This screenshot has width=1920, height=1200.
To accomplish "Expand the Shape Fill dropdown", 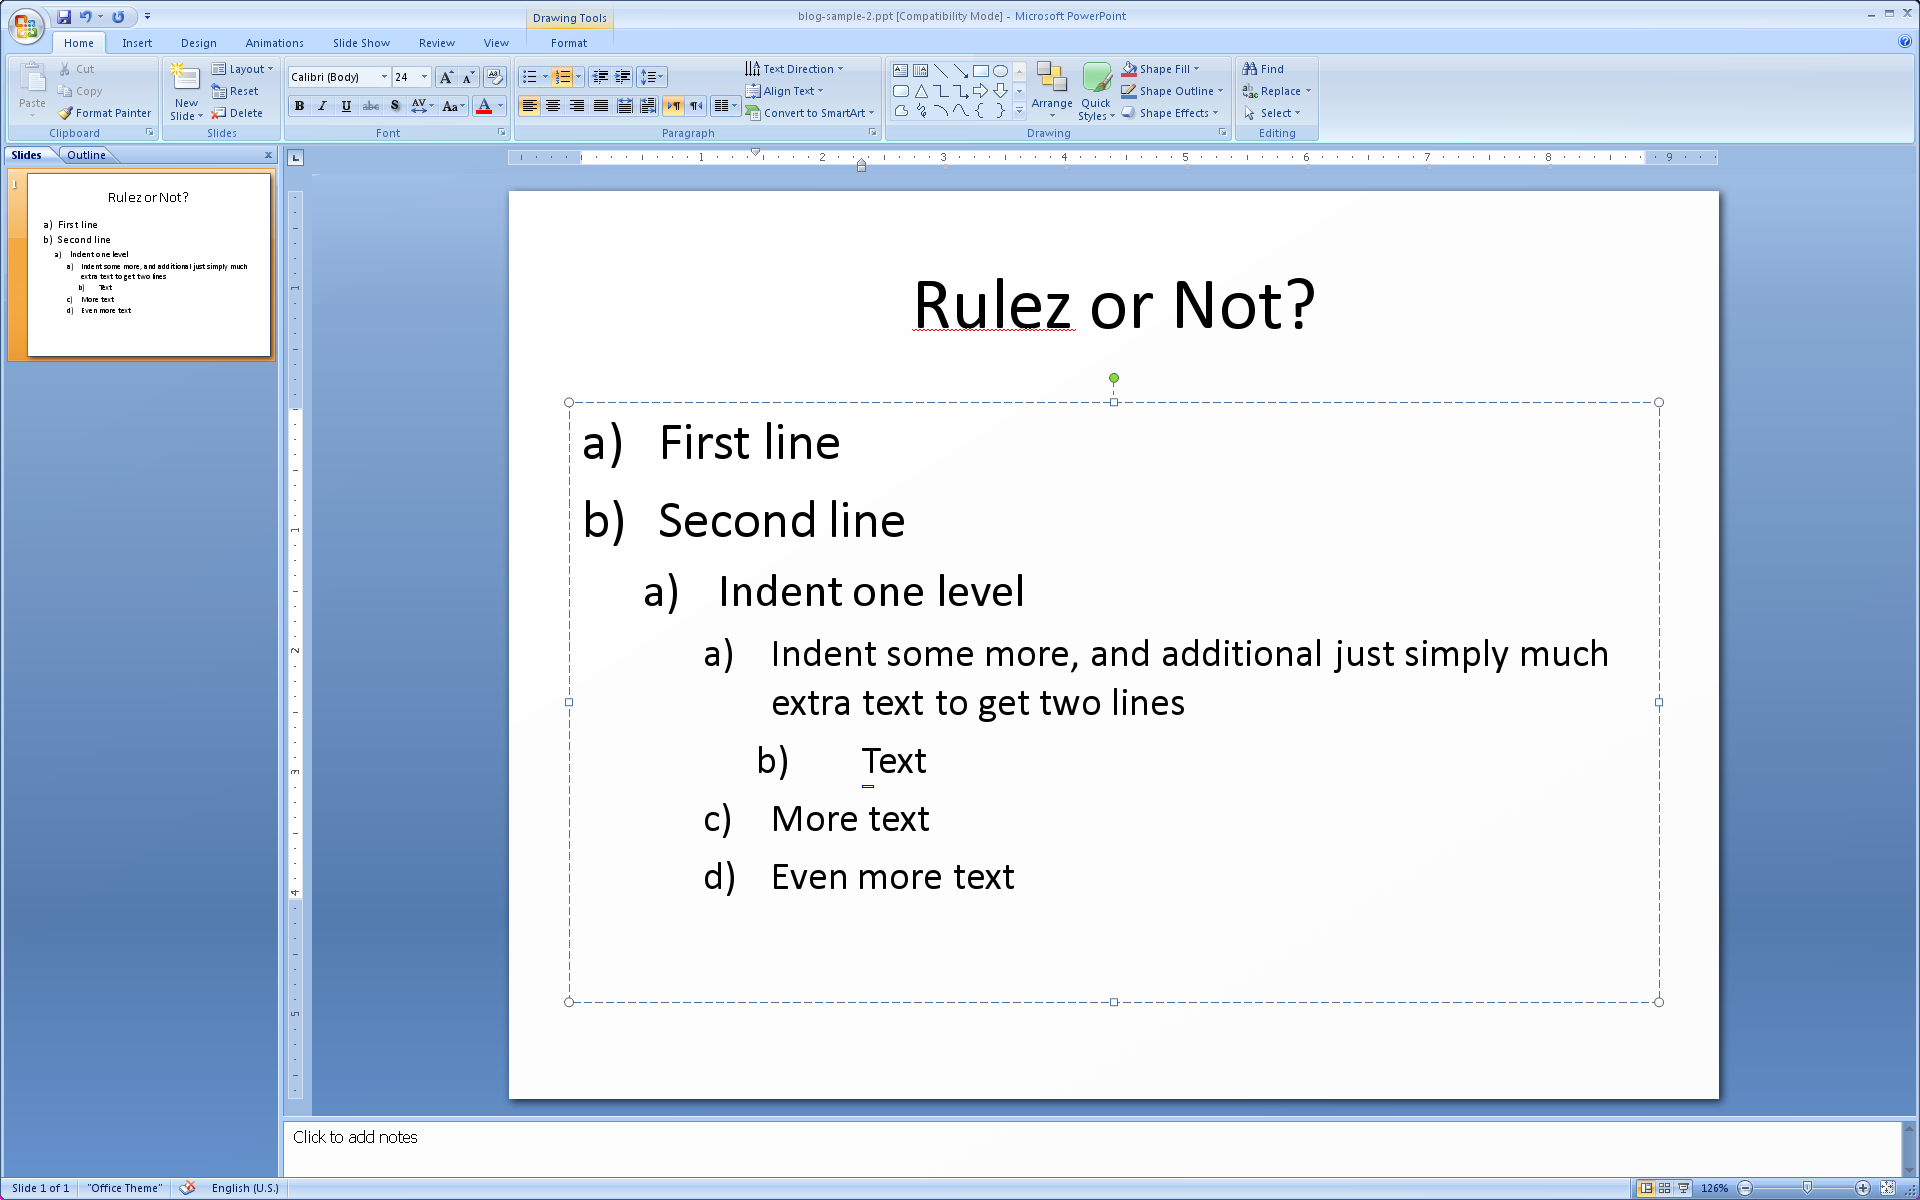I will click(x=1196, y=69).
